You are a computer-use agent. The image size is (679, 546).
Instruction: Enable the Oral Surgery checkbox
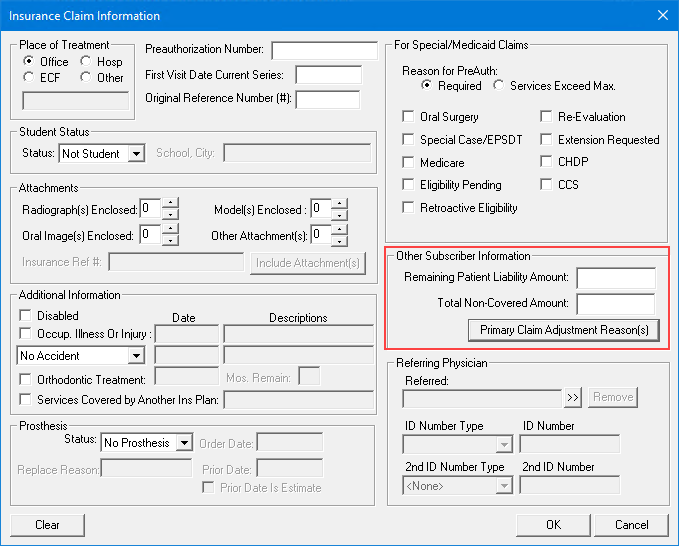[408, 117]
